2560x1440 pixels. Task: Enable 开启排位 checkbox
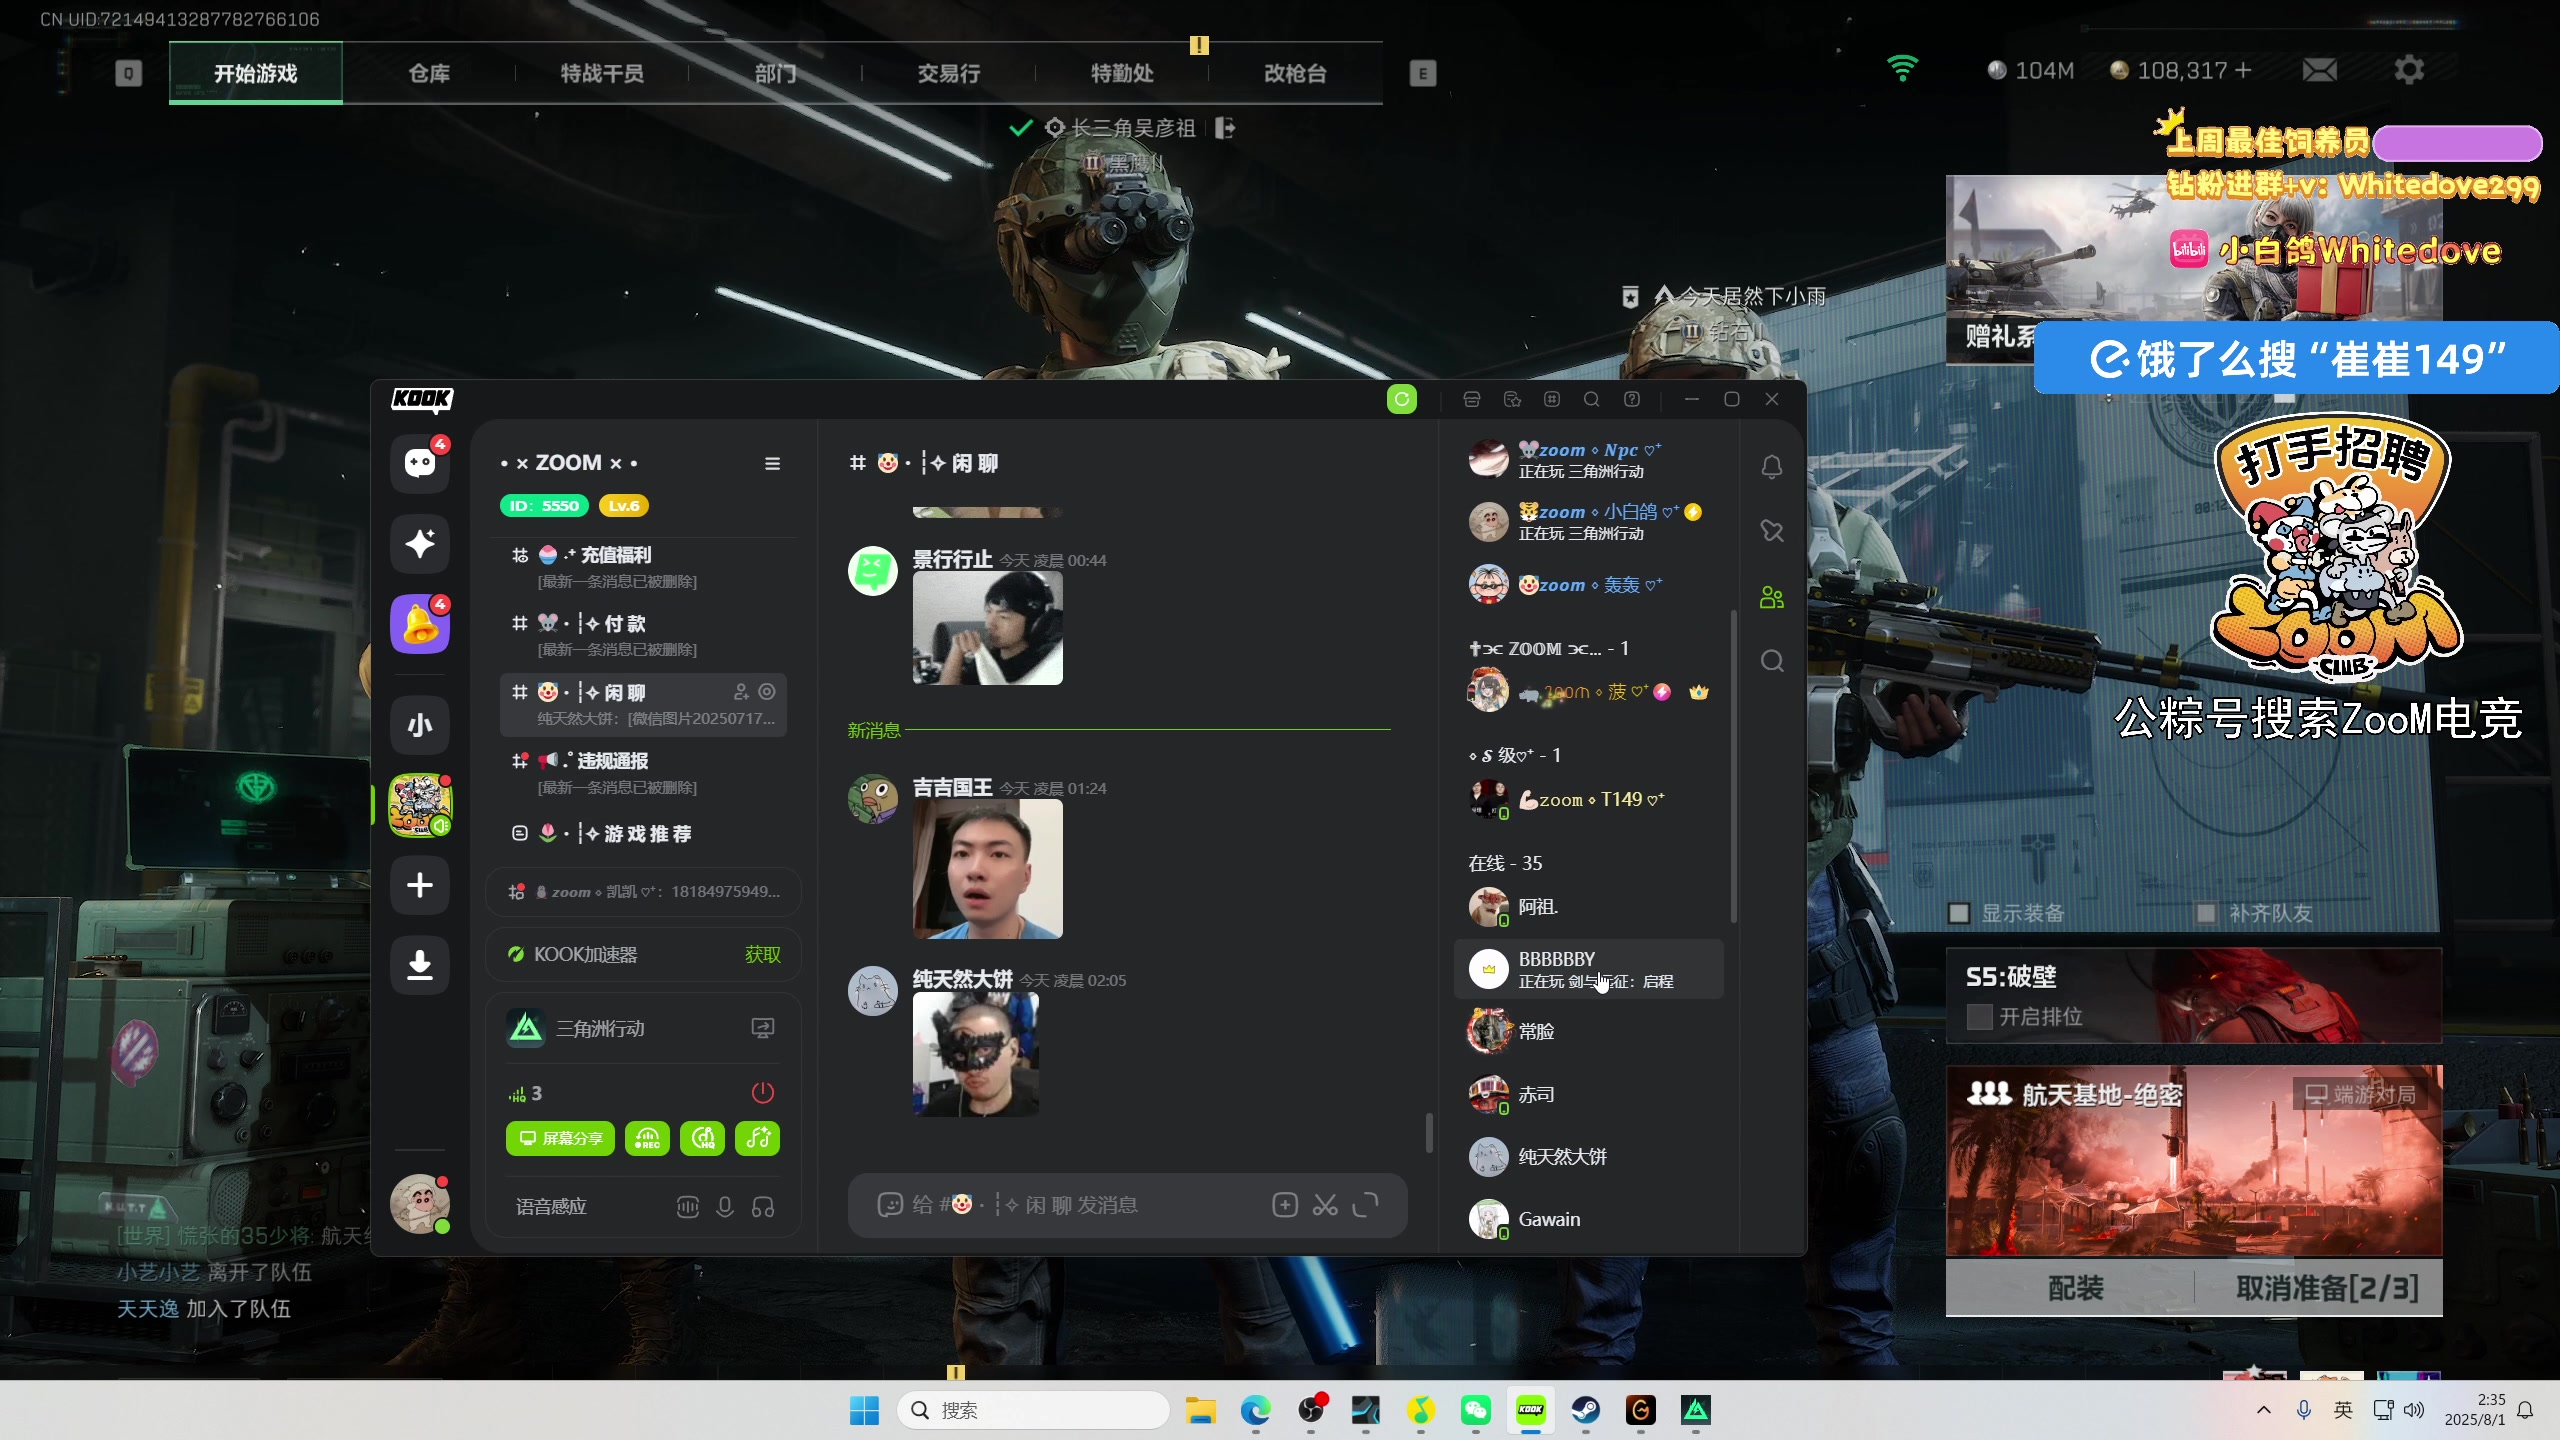coord(1979,1017)
